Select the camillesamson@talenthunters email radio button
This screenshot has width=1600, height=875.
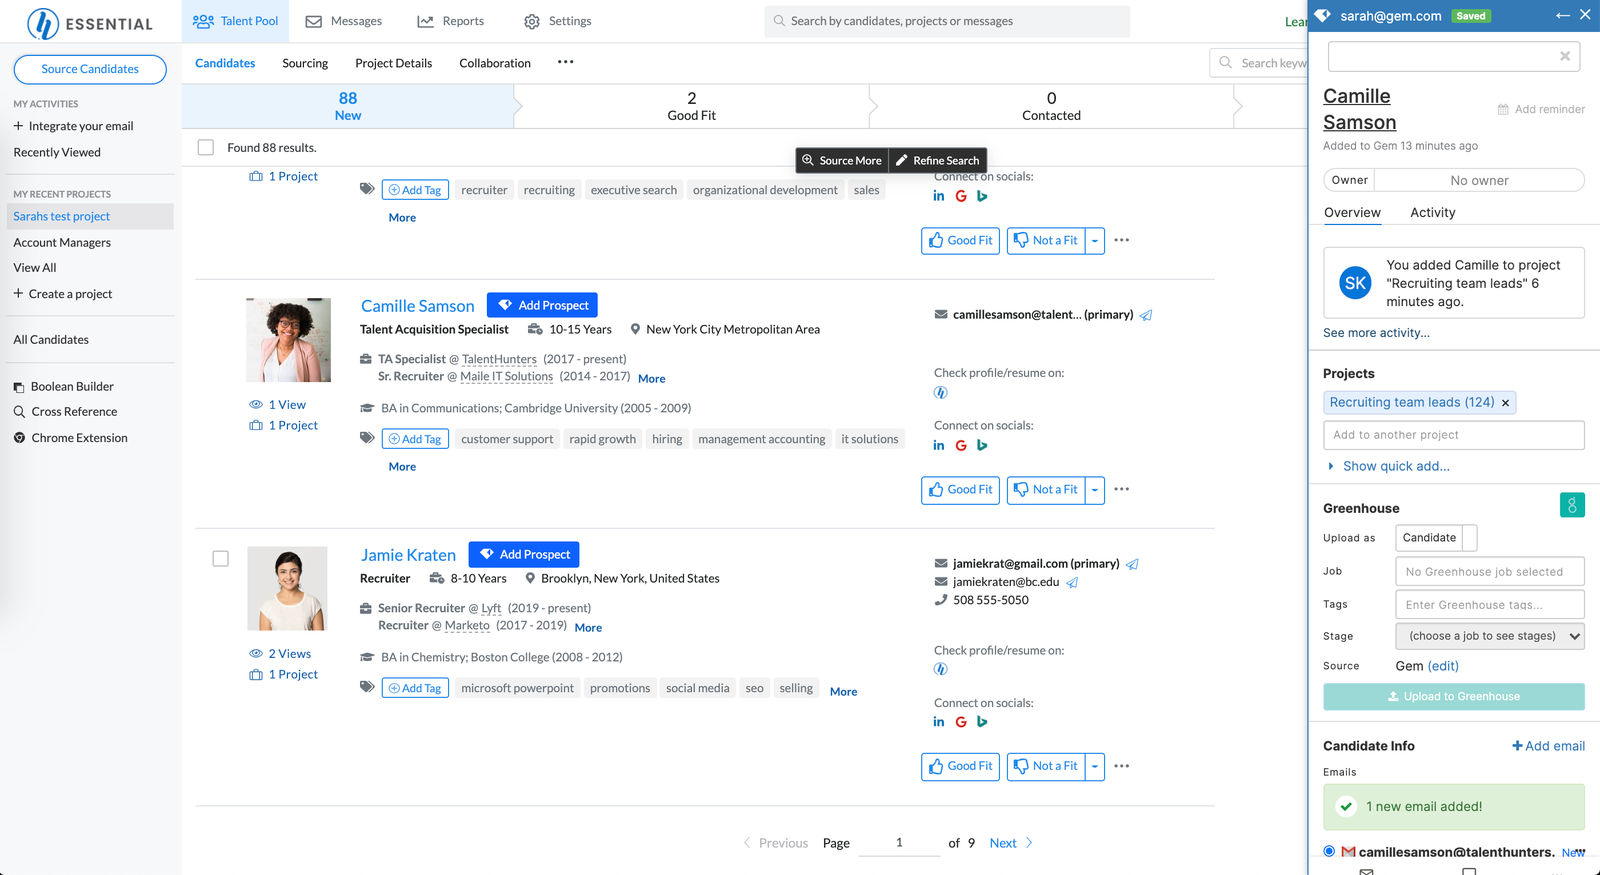point(1329,851)
